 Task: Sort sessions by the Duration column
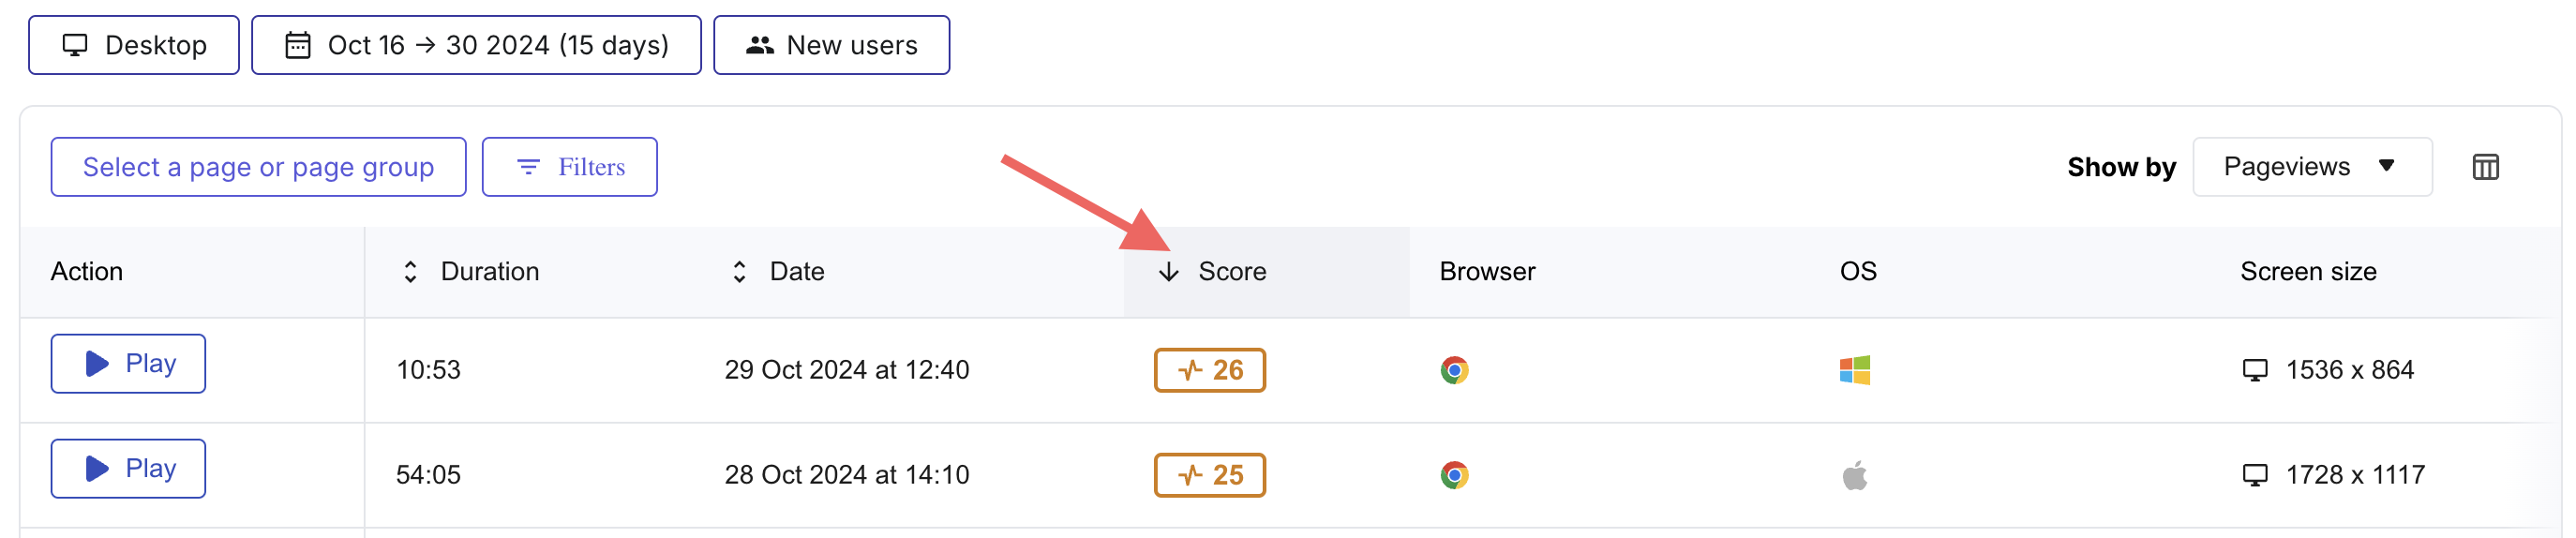click(410, 271)
